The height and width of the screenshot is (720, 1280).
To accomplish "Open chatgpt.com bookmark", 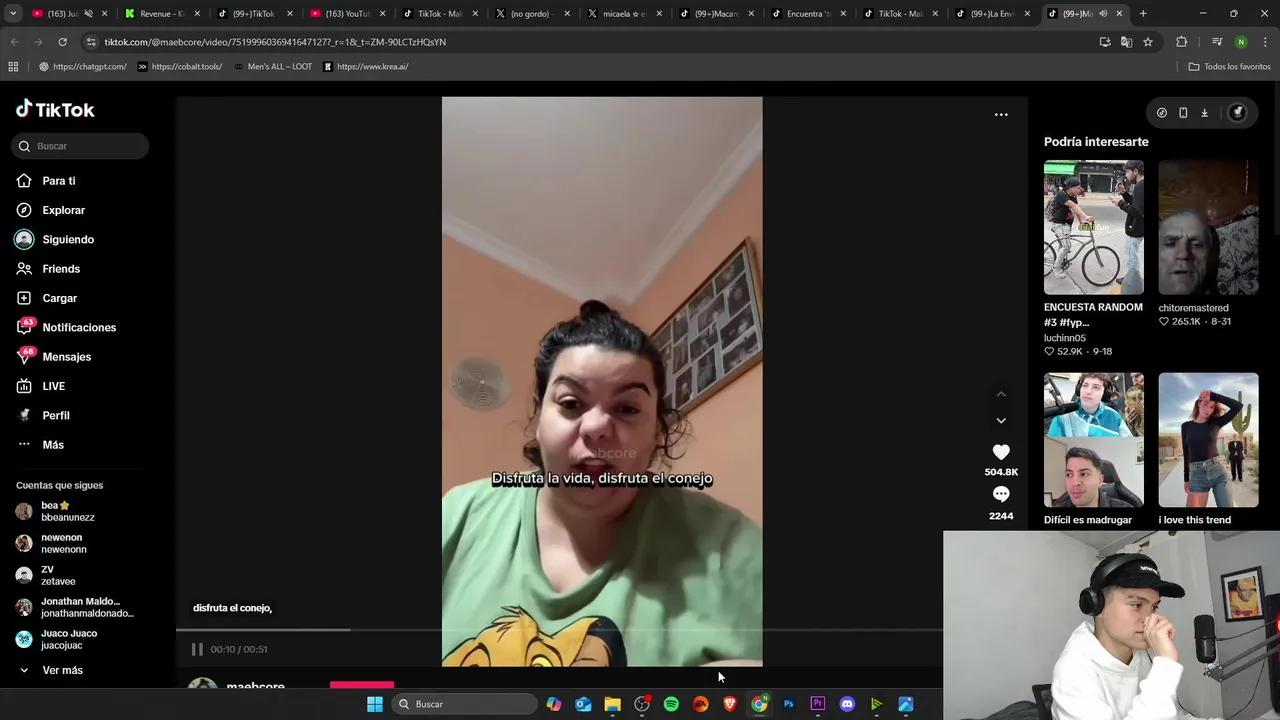I will click(x=82, y=67).
